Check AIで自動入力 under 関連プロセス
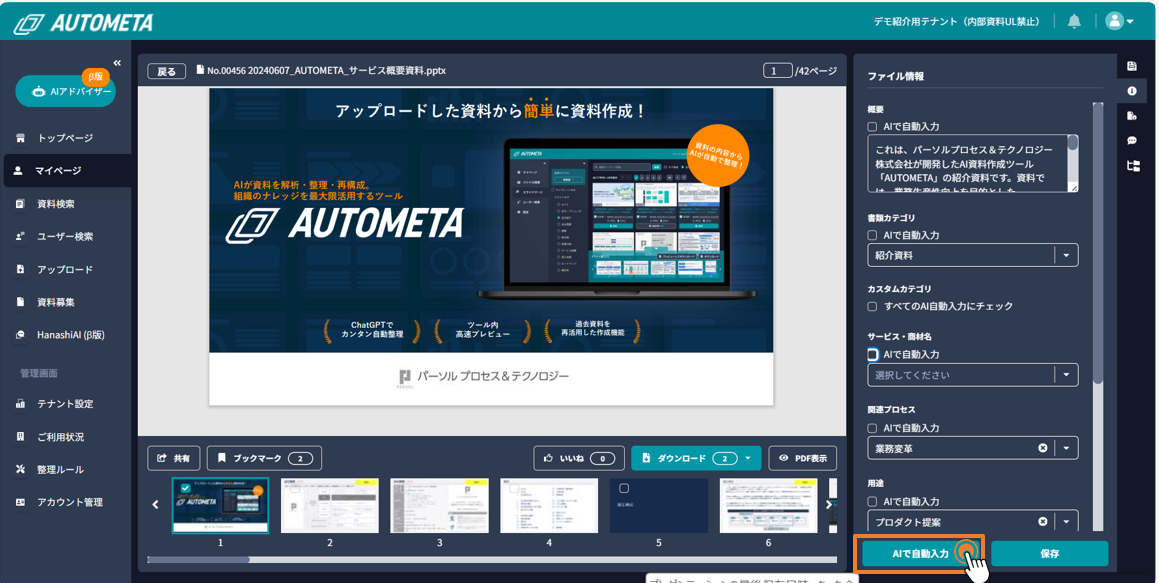Screen dimensions: 1159x583 coord(872,428)
